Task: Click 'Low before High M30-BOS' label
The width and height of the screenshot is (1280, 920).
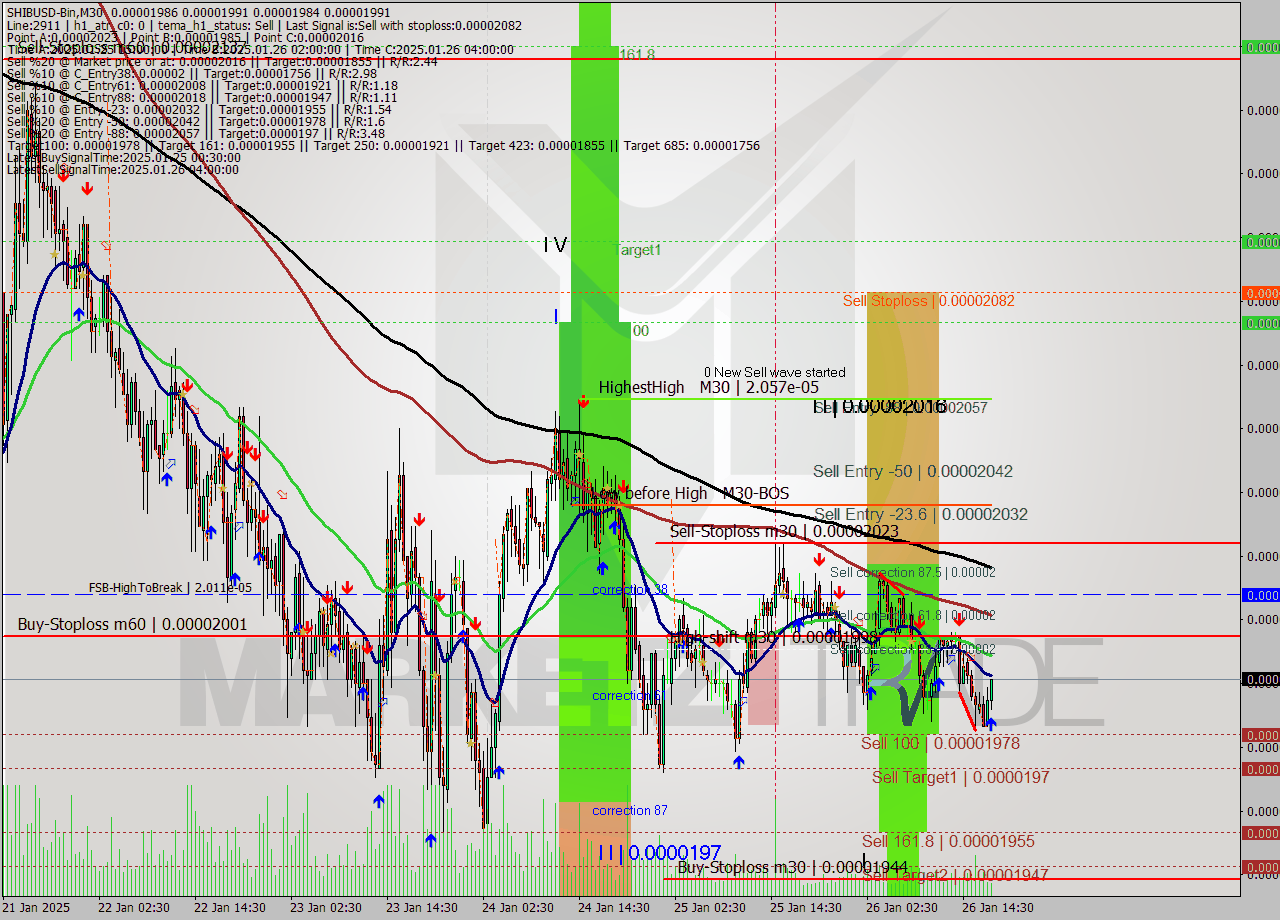Action: 693,493
